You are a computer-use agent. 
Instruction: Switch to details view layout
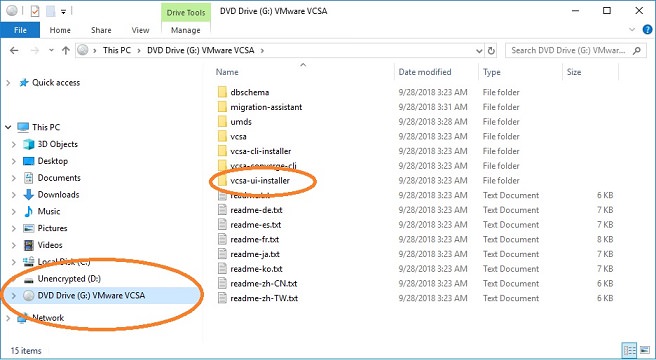630,350
